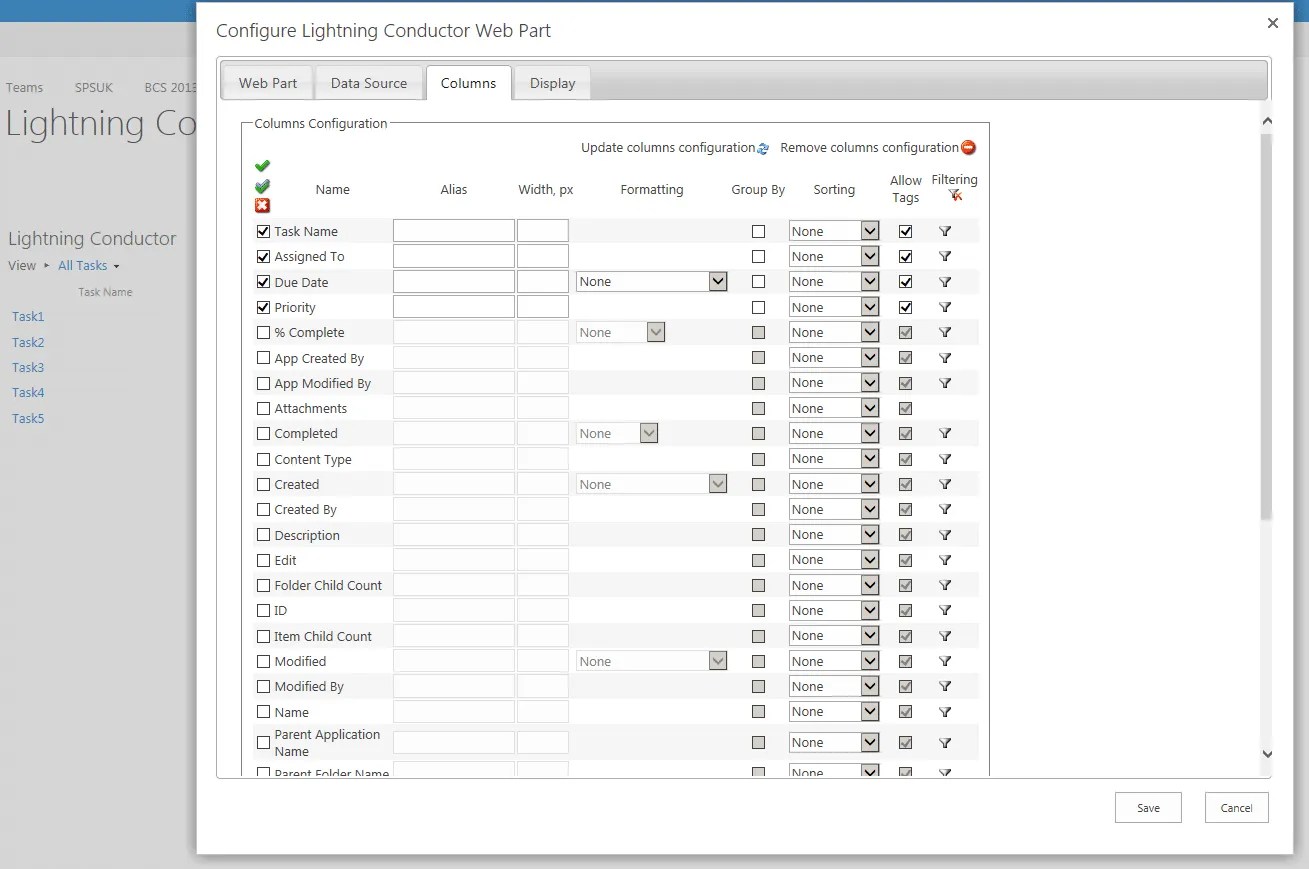The image size is (1309, 869).
Task: Click the top green checkmark icon above the Name column
Action: point(262,166)
